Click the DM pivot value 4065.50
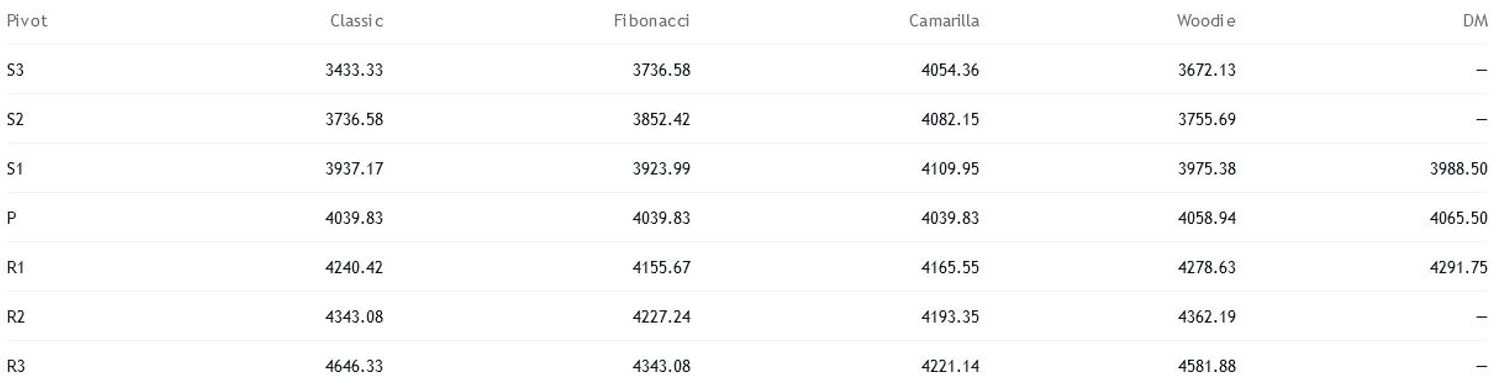This screenshot has width=1500, height=390. pos(1458,218)
